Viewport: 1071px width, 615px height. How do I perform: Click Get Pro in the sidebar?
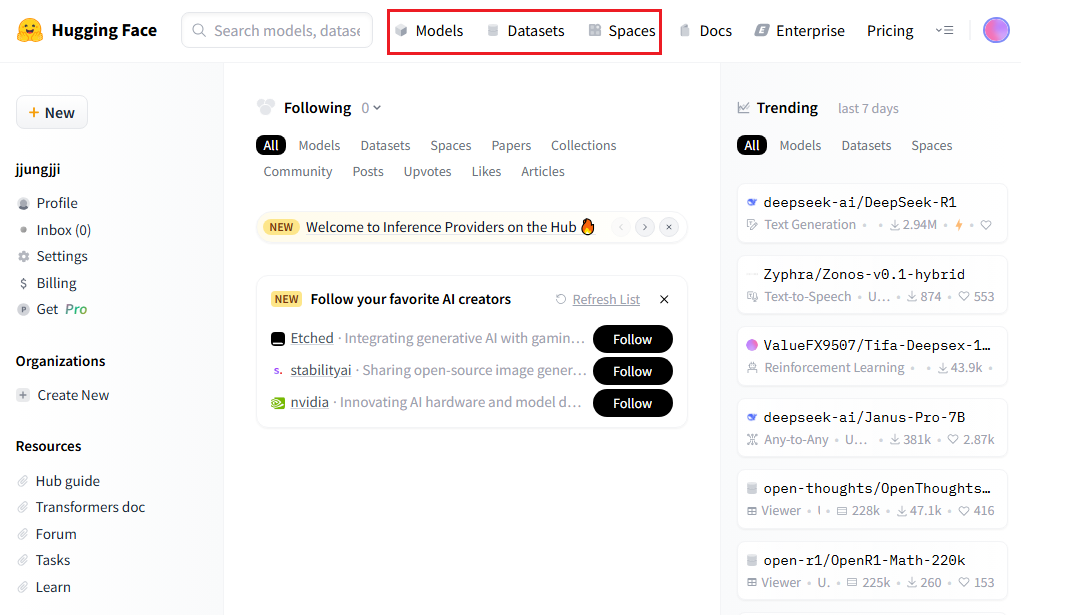(x=53, y=309)
